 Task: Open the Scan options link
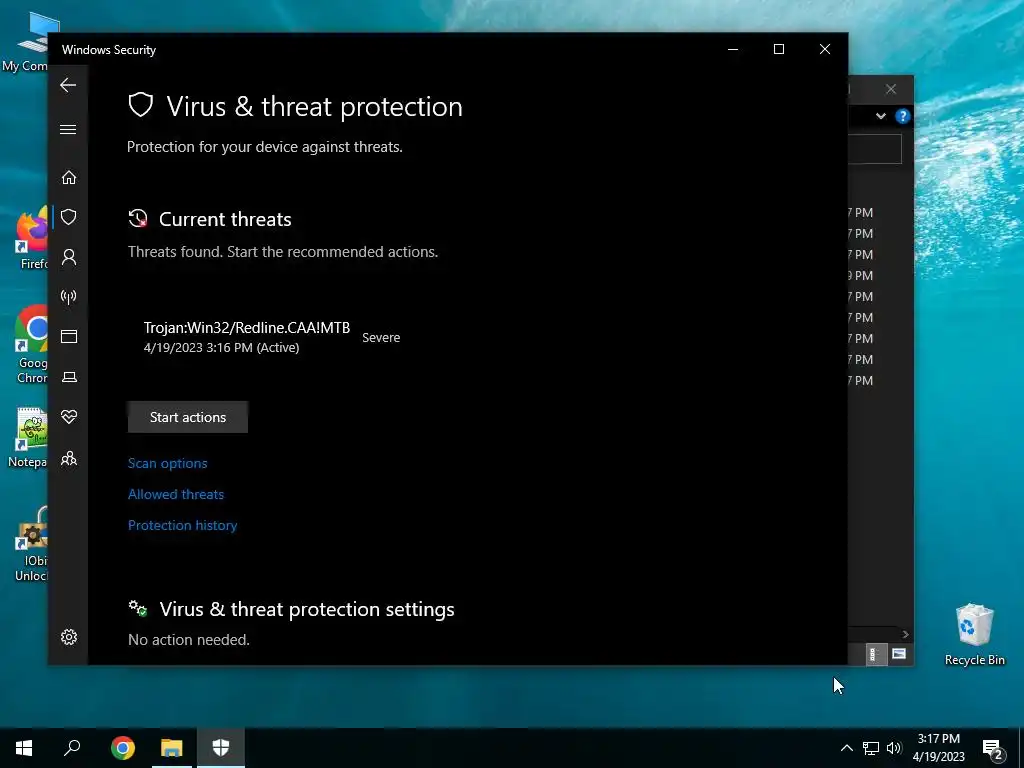167,463
